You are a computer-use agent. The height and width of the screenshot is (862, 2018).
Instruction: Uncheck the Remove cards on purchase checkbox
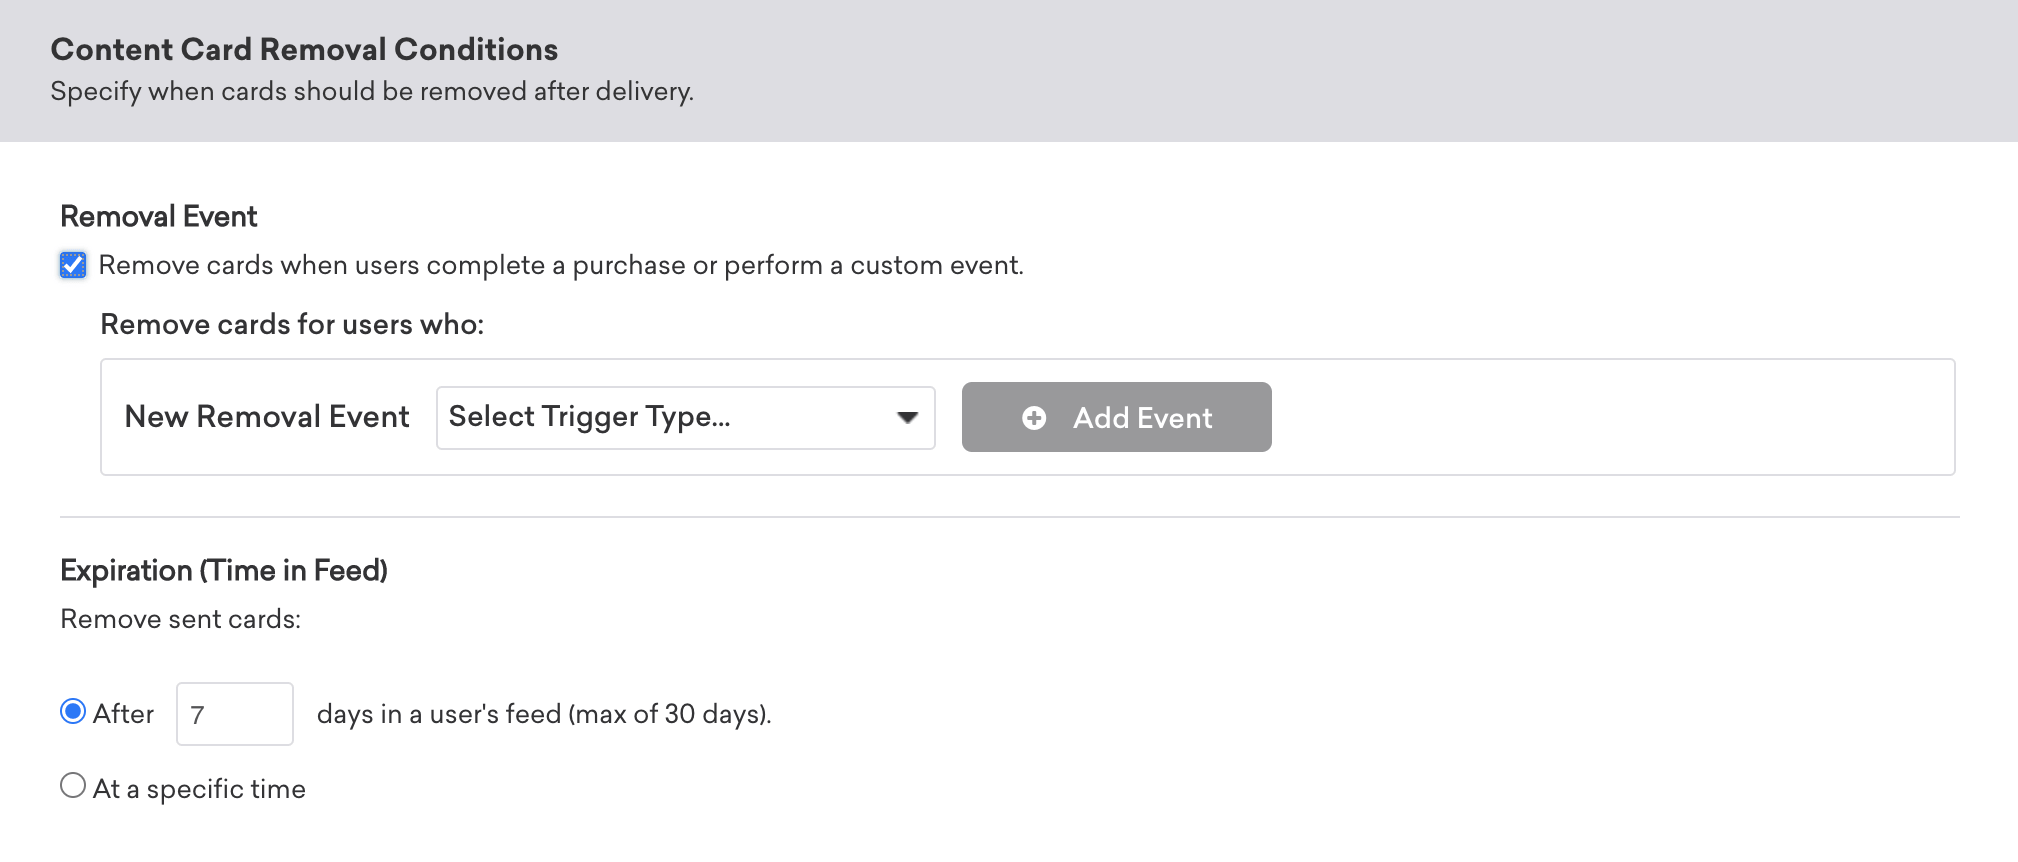tap(73, 265)
